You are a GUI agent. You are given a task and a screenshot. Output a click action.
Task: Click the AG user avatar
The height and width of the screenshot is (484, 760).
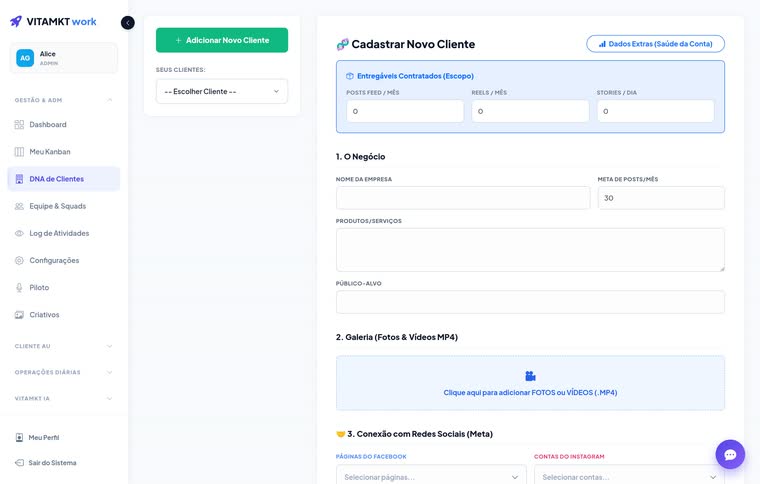tap(25, 58)
